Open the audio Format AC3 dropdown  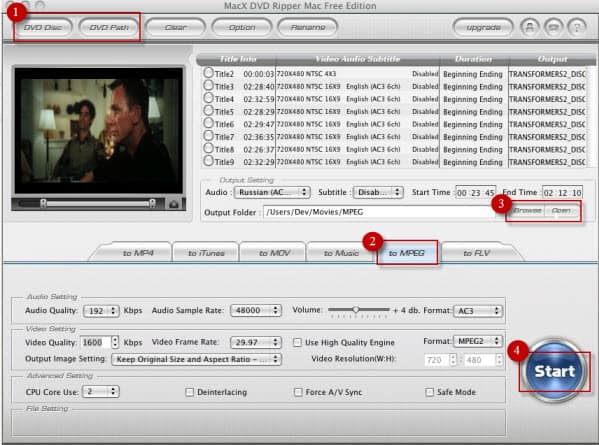[x=478, y=311]
